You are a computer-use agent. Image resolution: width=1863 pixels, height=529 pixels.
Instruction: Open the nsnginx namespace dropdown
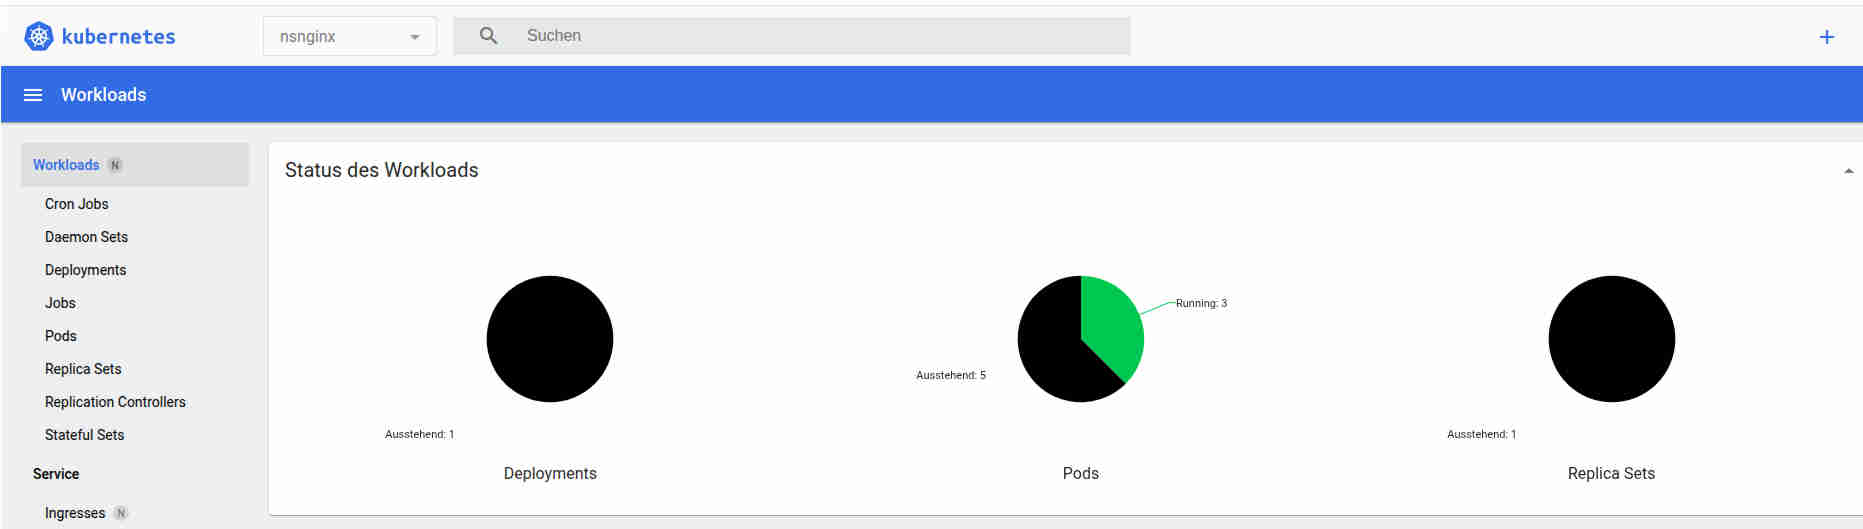349,37
